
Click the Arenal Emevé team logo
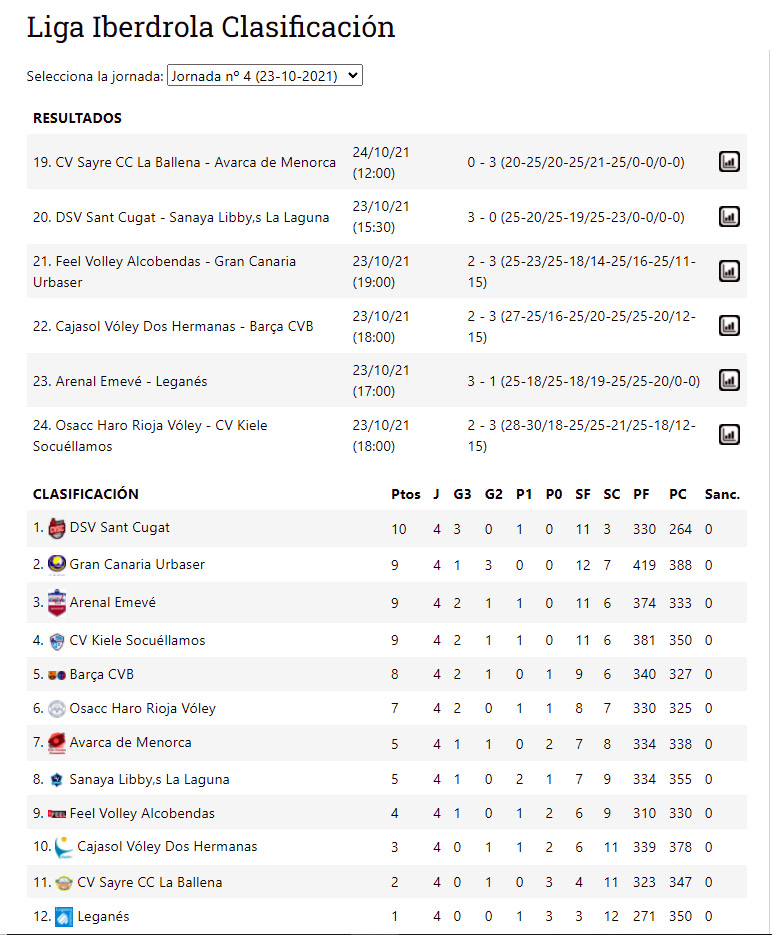pos(57,603)
